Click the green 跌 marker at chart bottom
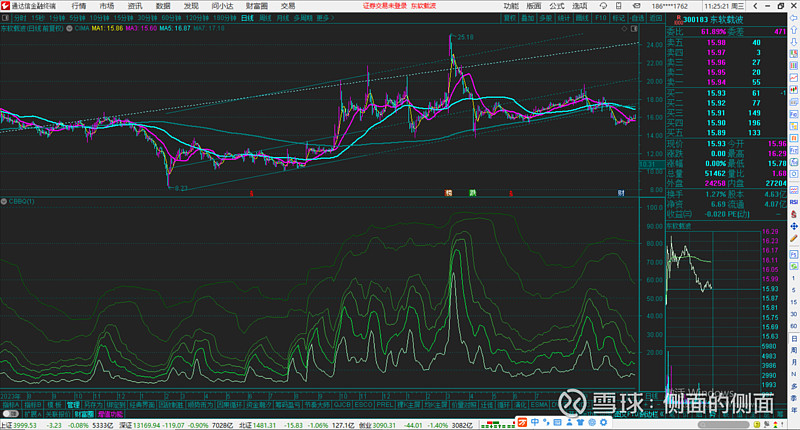 (472, 193)
